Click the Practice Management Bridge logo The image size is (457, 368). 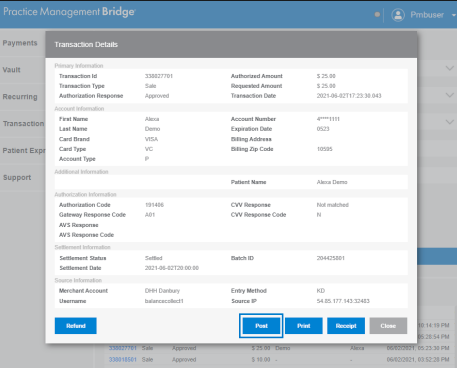tap(69, 12)
